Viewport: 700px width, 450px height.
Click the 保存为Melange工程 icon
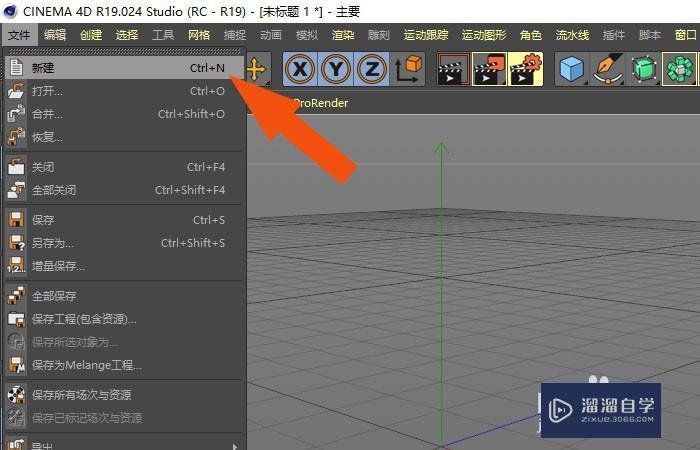pos(16,365)
